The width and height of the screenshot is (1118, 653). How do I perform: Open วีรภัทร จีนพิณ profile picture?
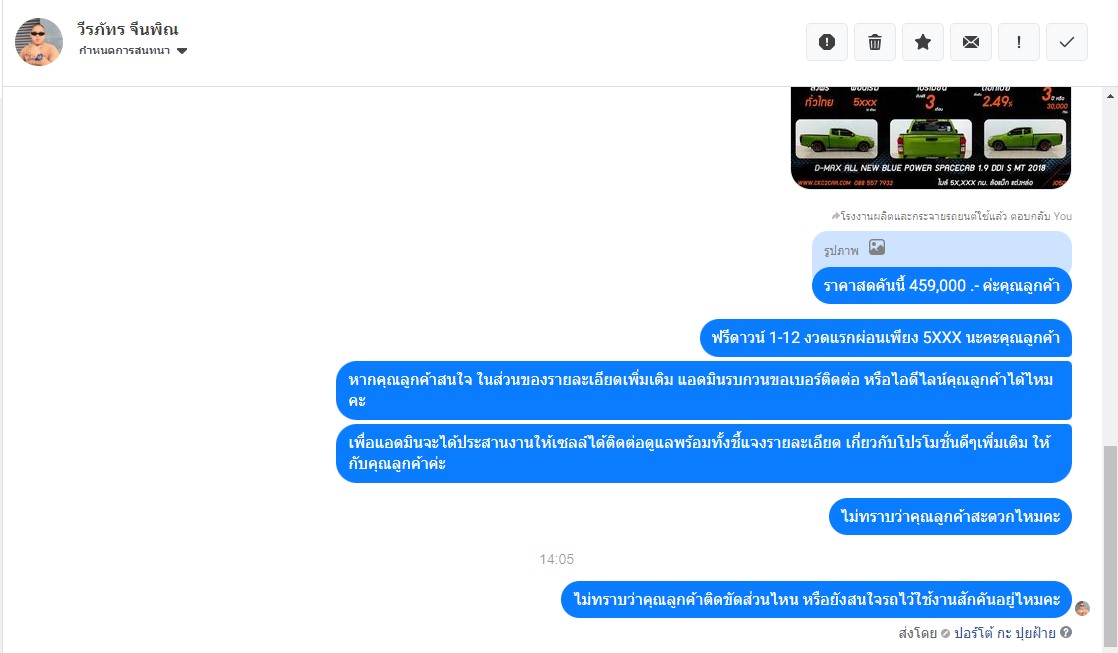tap(39, 42)
